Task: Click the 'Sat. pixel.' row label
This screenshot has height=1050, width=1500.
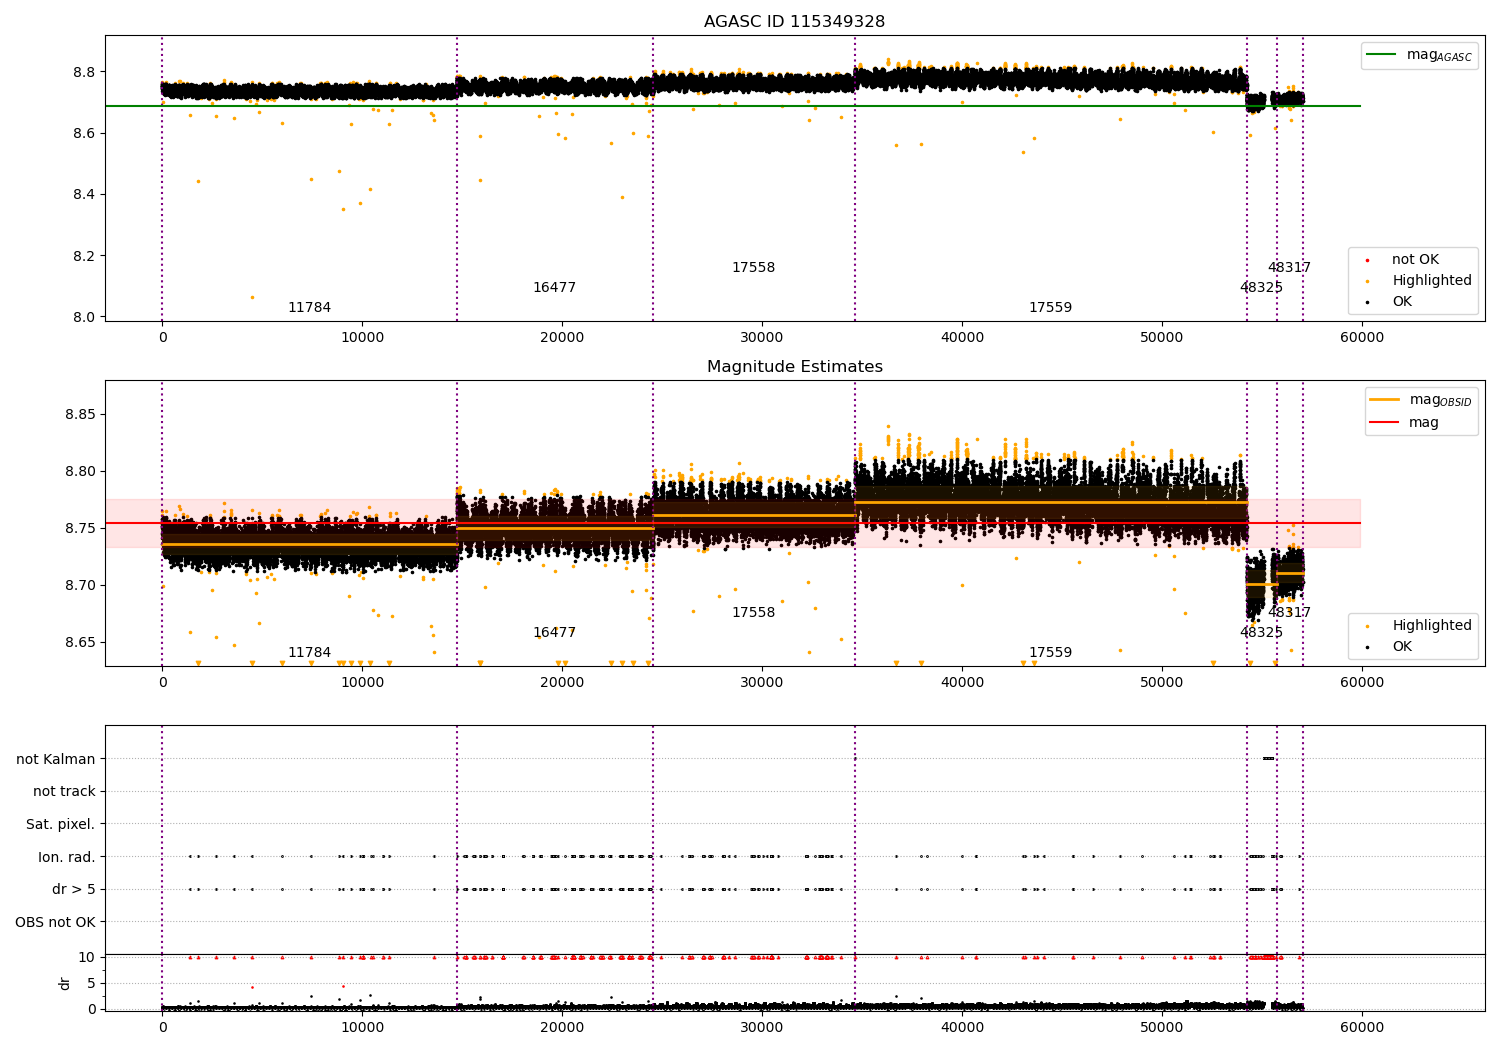Action: (61, 825)
